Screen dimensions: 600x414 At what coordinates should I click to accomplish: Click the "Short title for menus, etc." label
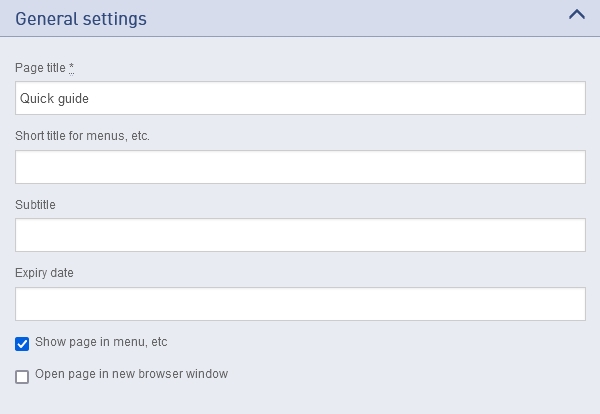tap(82, 136)
